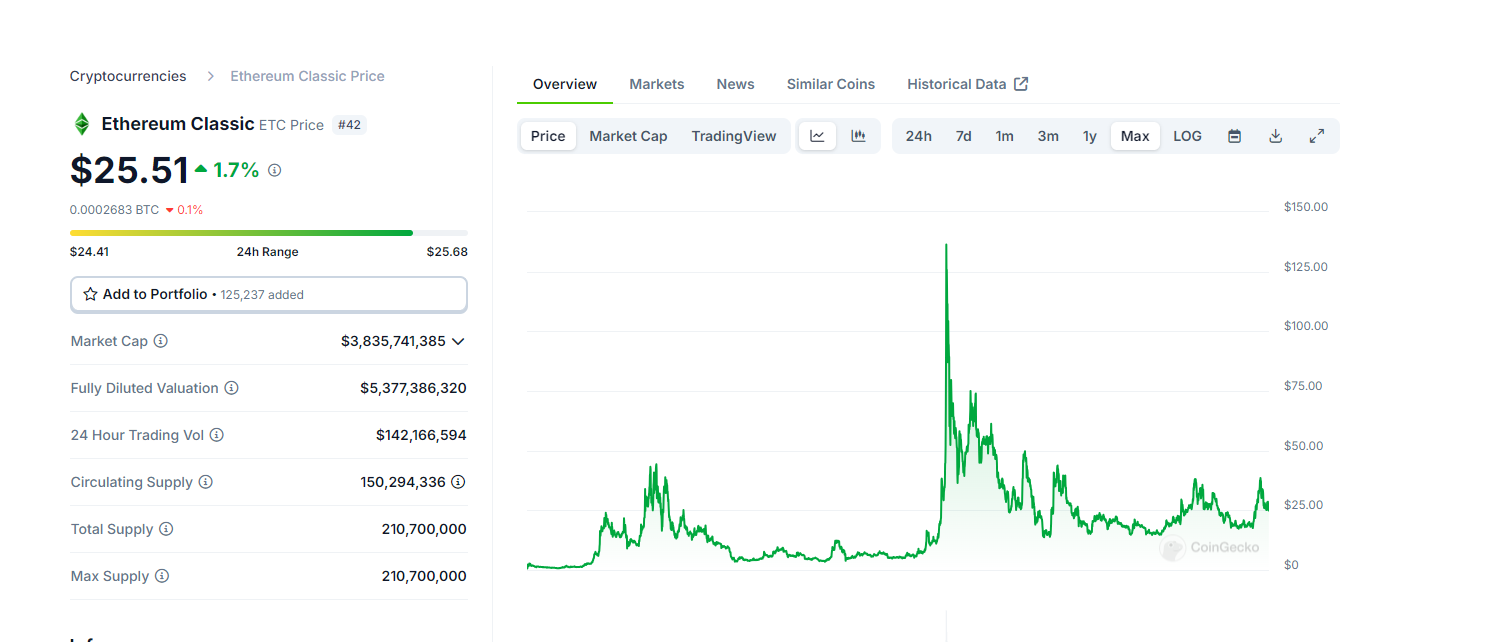Viewport: 1500px width, 642px height.
Task: Set the chart range to 1y
Action: click(x=1090, y=136)
